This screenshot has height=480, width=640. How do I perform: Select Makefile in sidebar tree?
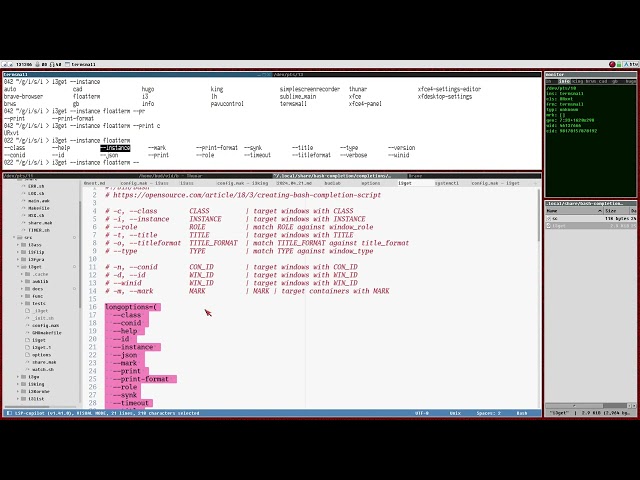[39, 208]
